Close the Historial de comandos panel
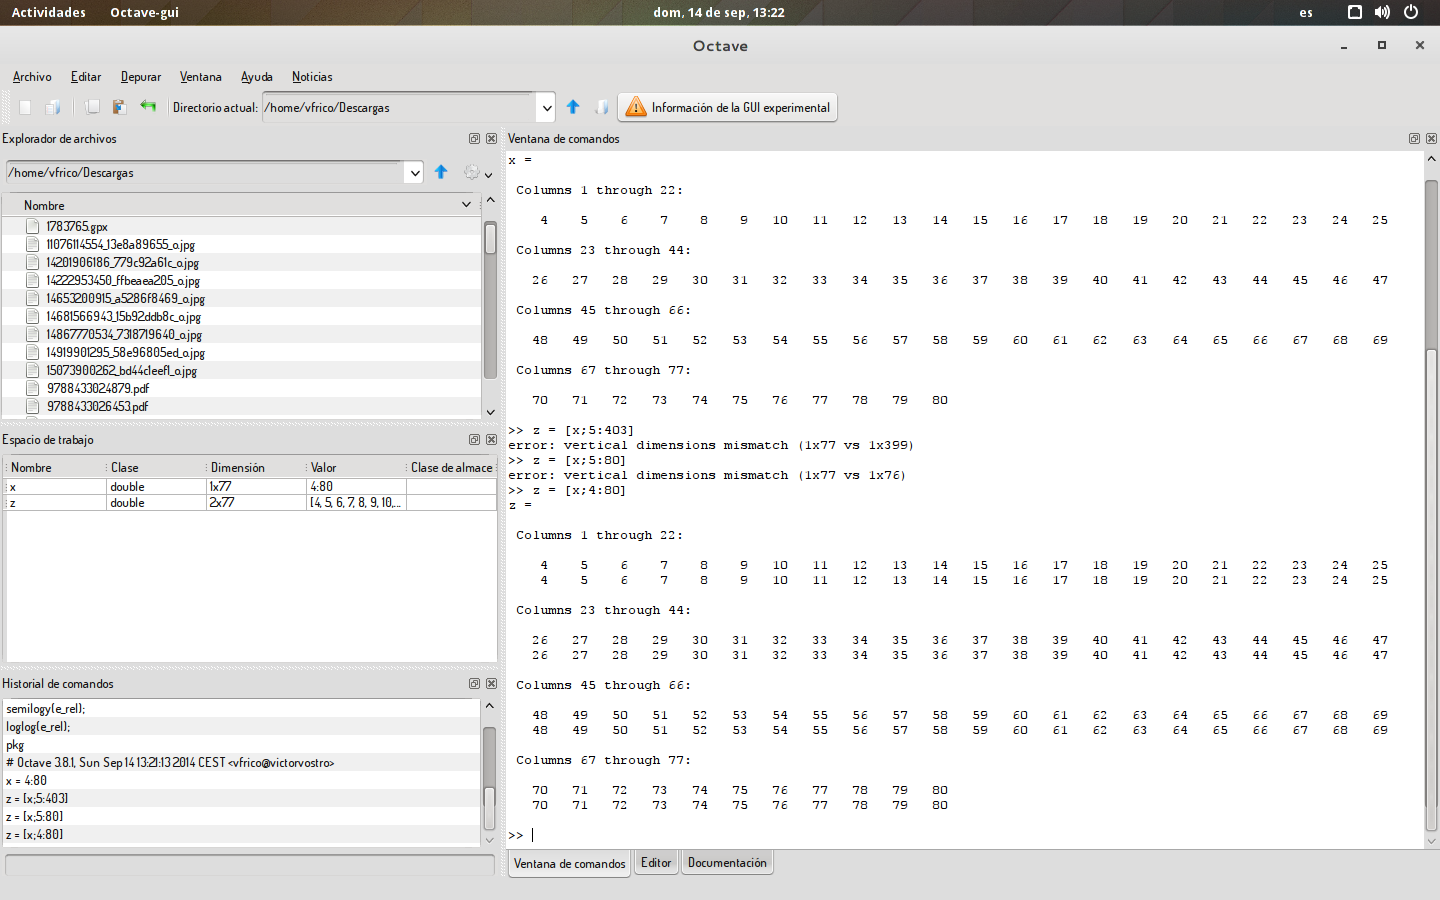Screen dimensions: 1440x900 pos(491,684)
